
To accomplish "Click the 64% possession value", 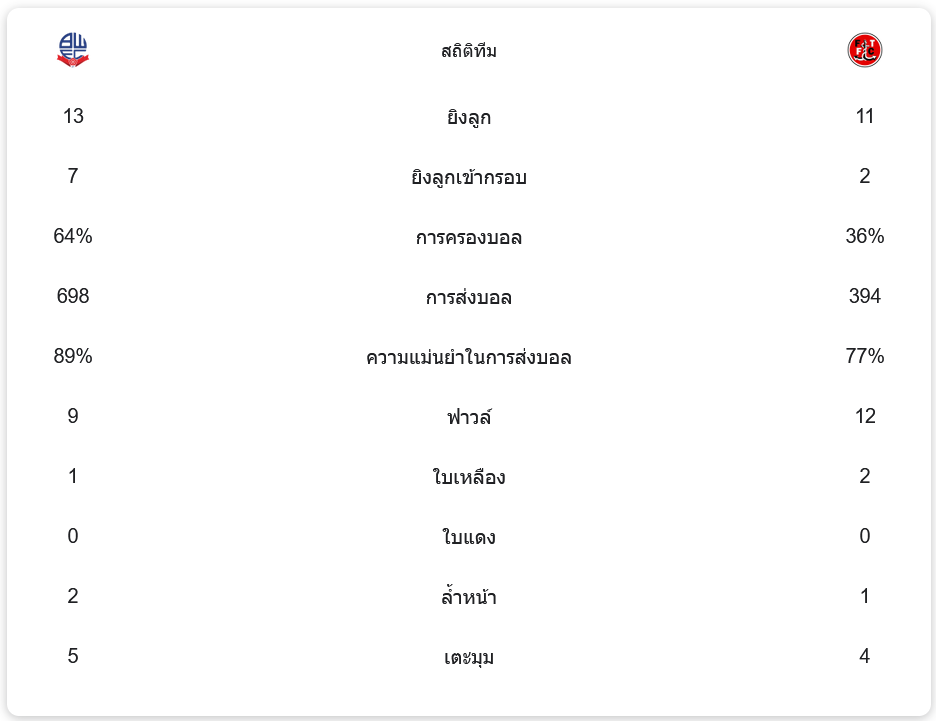I will [73, 236].
